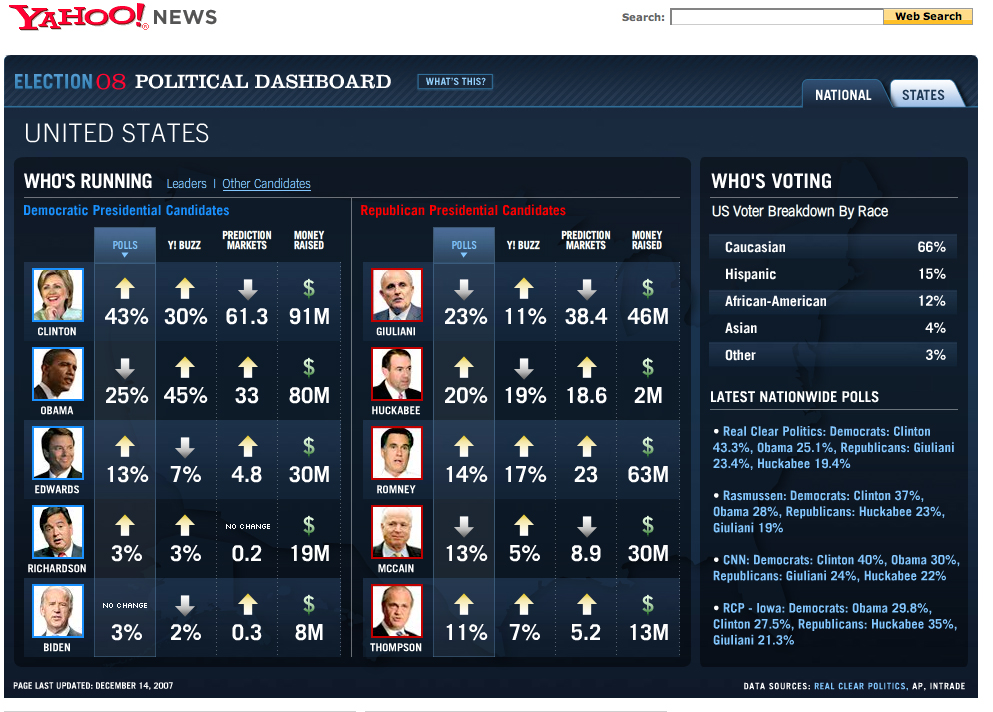
Task: Click the Hispanic 15% row
Action: (833, 274)
